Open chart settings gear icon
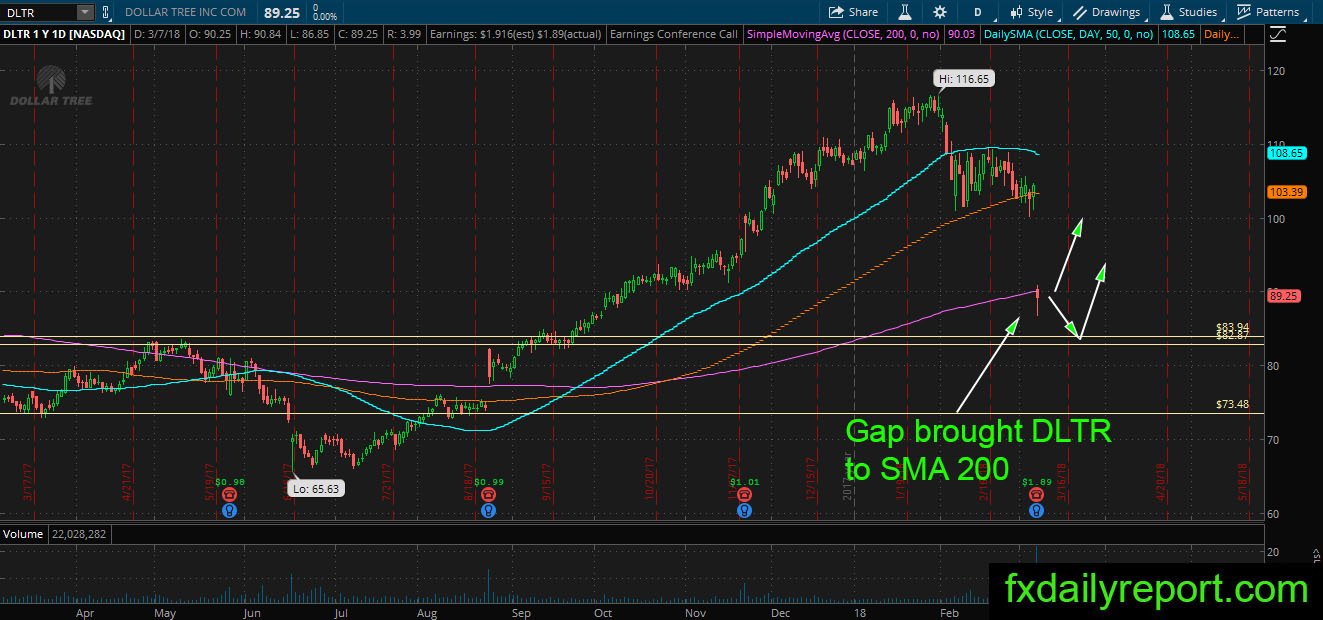Viewport: 1323px width, 620px height. click(939, 12)
